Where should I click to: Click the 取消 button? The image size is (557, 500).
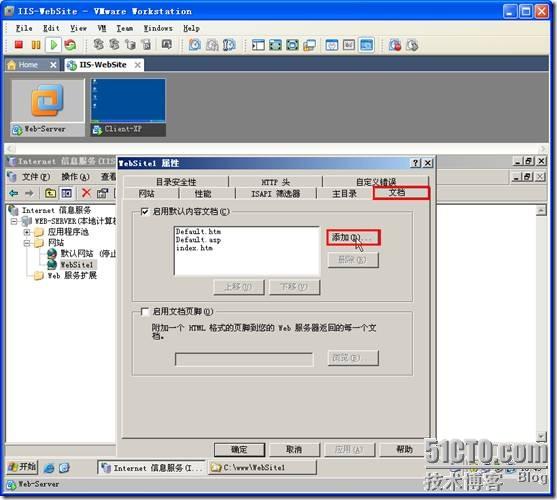294,450
